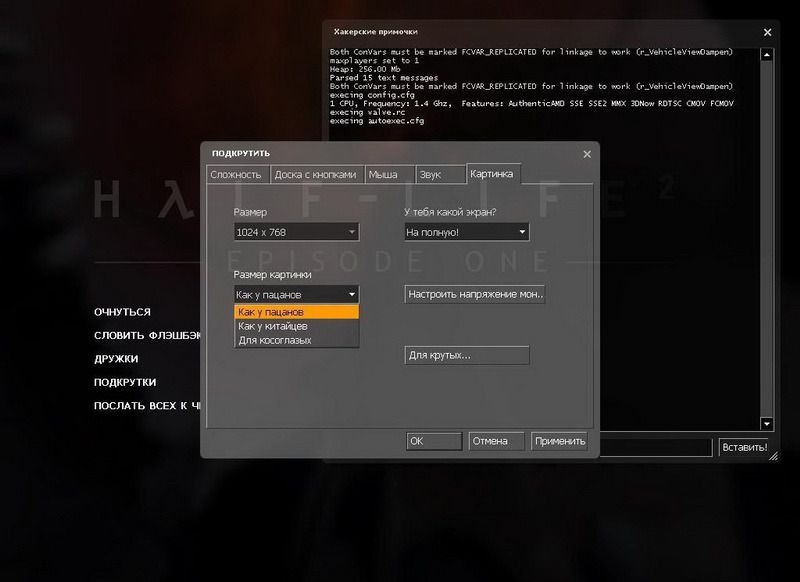Click the console resize grip corner
This screenshot has height=582, width=800.
[773, 456]
